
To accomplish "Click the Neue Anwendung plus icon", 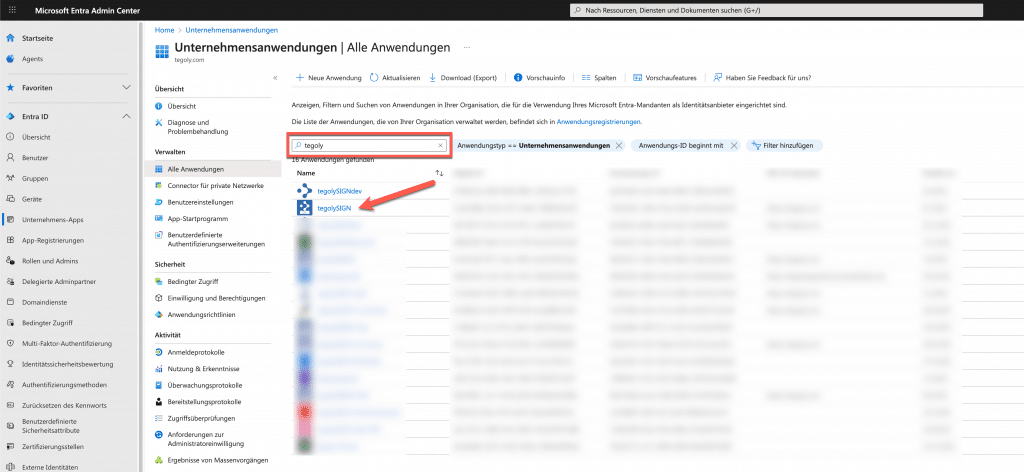I will pyautogui.click(x=300, y=78).
